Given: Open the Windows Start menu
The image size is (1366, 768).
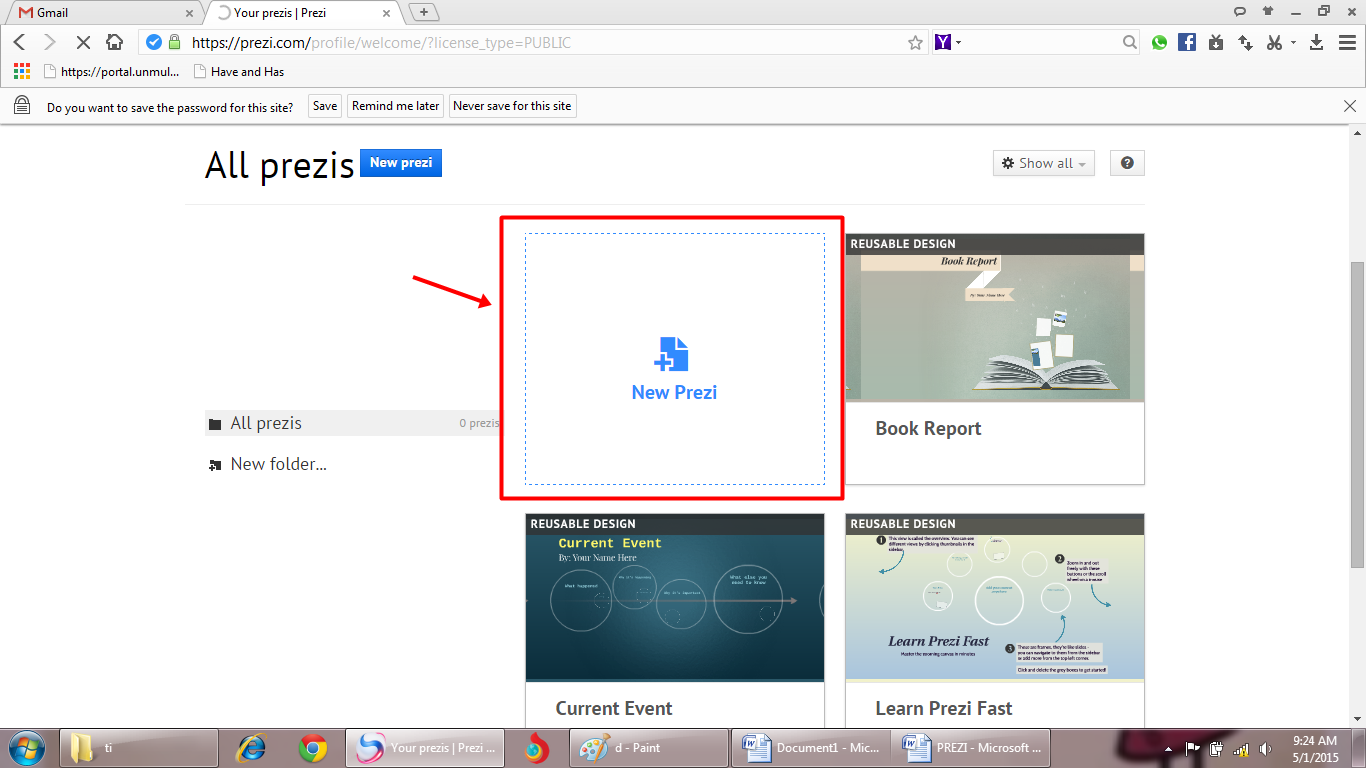Looking at the screenshot, I should tap(27, 747).
